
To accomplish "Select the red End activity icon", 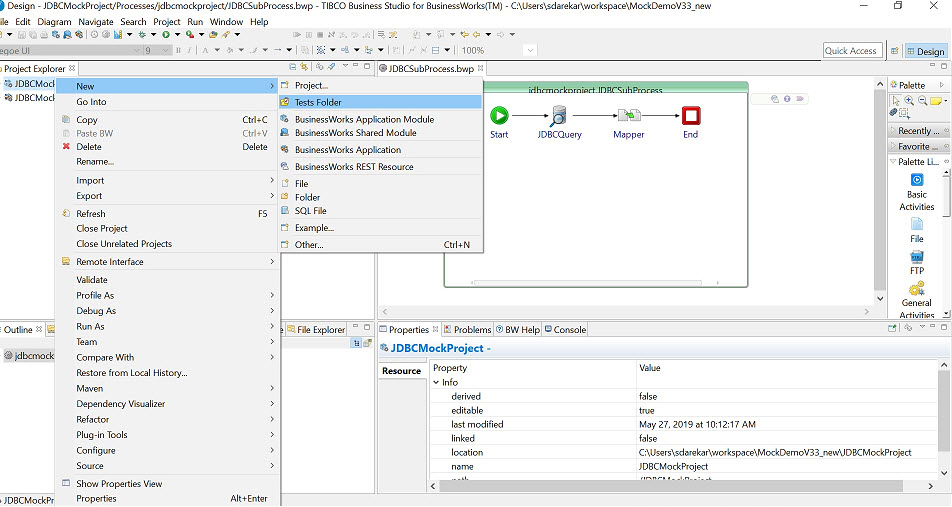I will [x=690, y=116].
